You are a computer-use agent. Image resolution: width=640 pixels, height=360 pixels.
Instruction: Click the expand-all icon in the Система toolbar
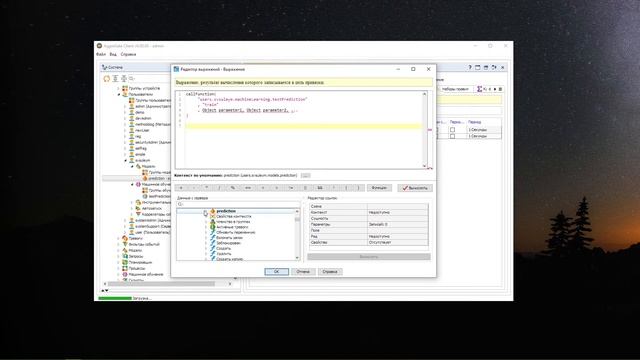[x=116, y=78]
